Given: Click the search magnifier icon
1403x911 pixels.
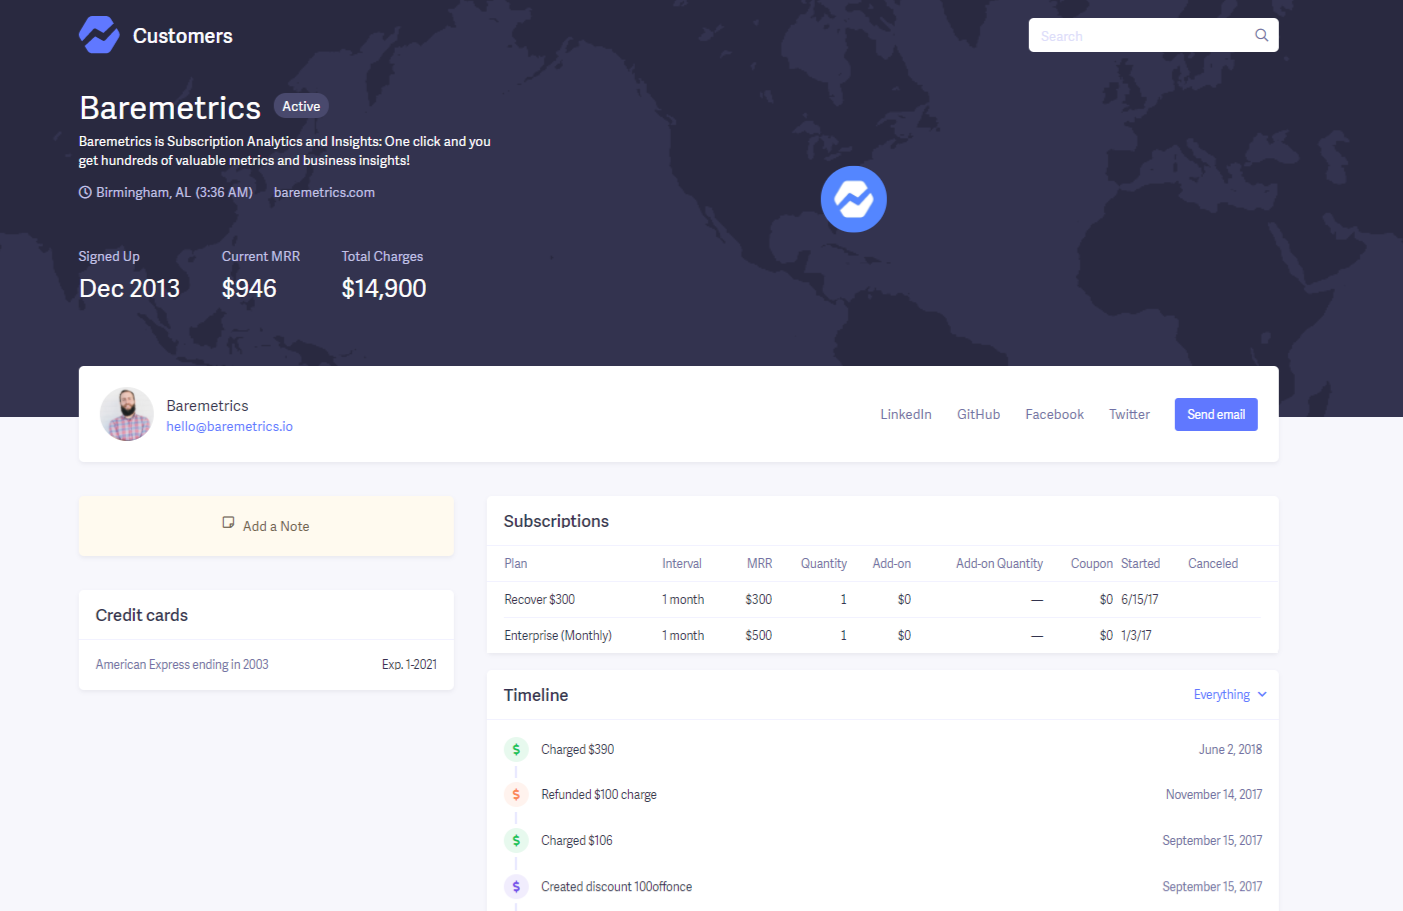Looking at the screenshot, I should coord(1261,35).
